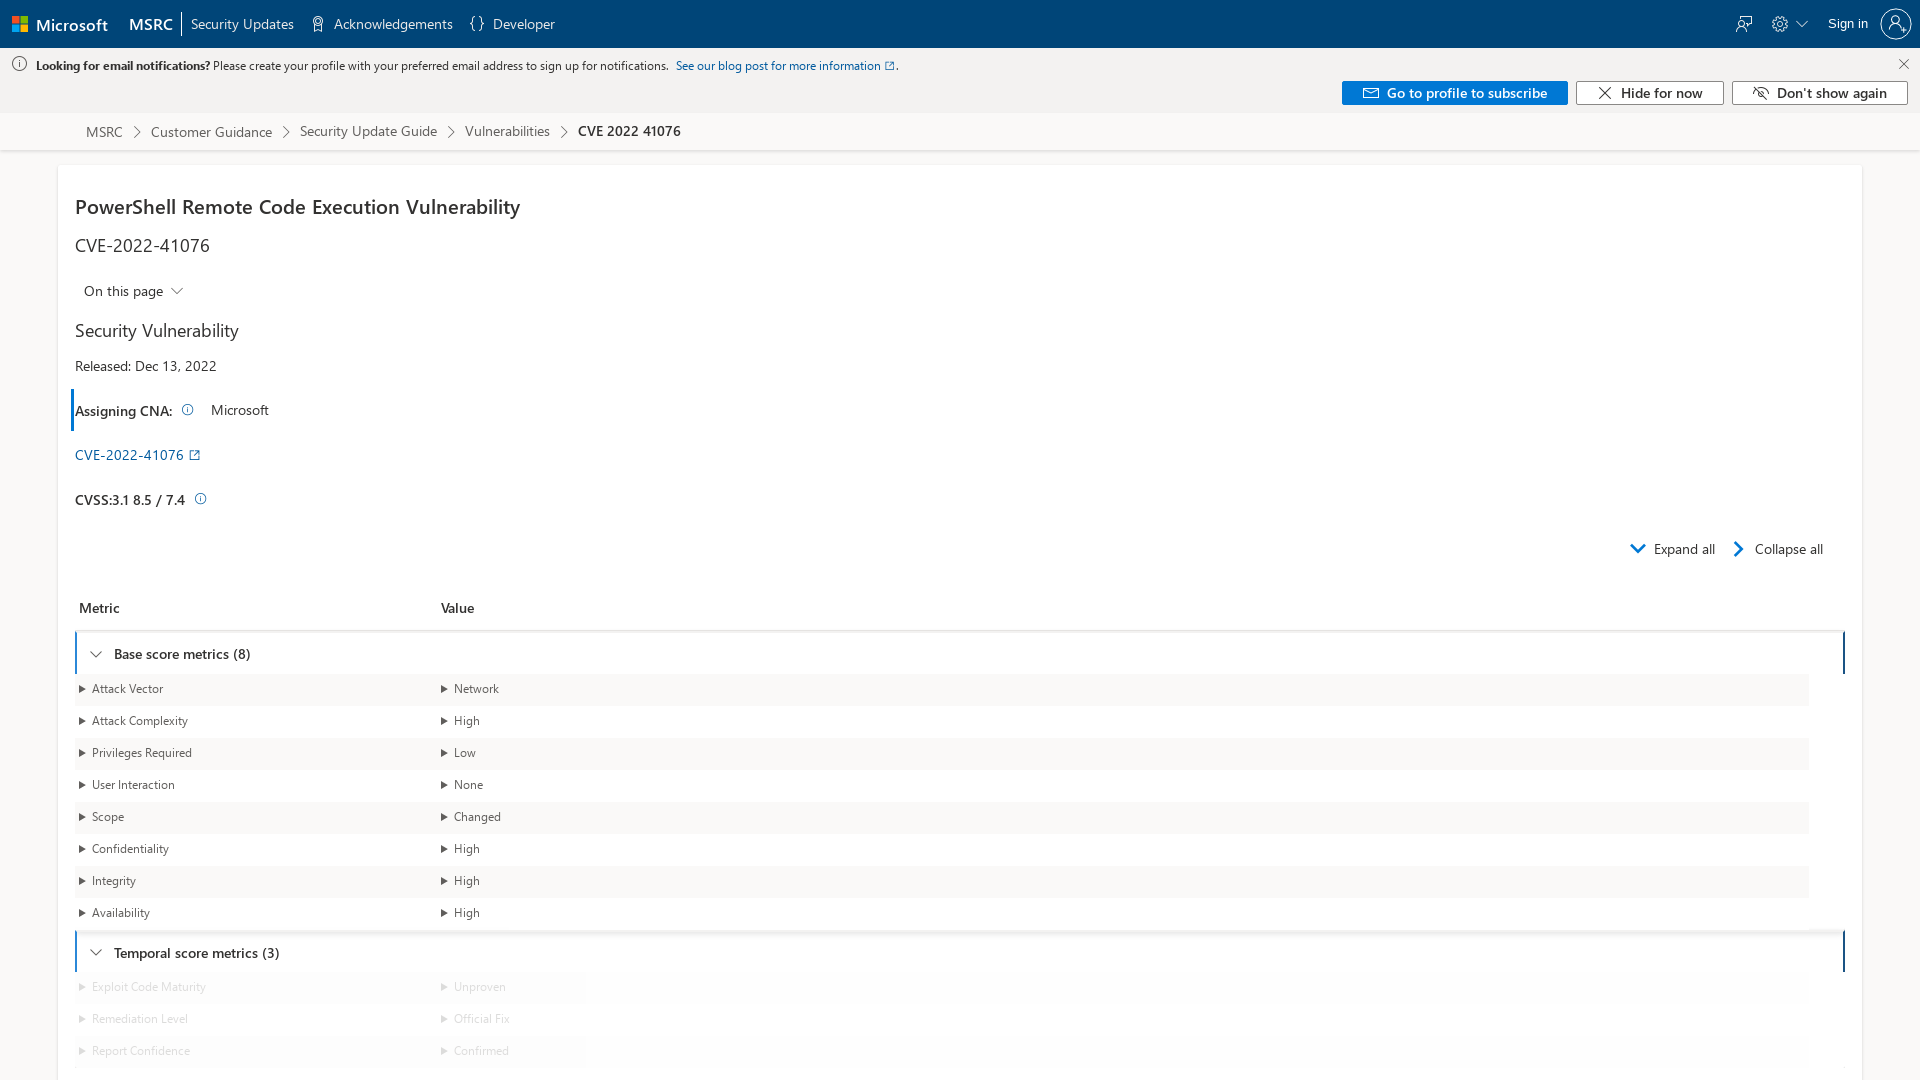Screen dimensions: 1920x1080
Task: Navigate to MSRC breadcrumb
Action: coord(104,132)
